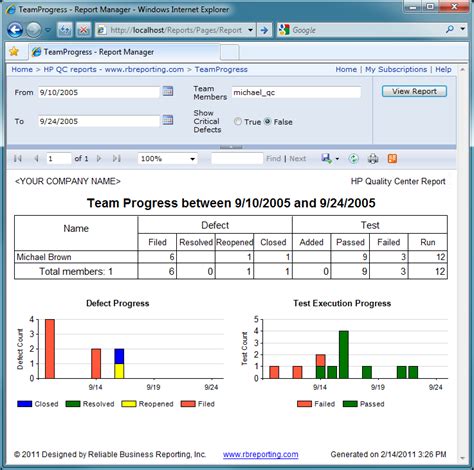Click the Team Members text field
This screenshot has width=474, height=470.
296,92
